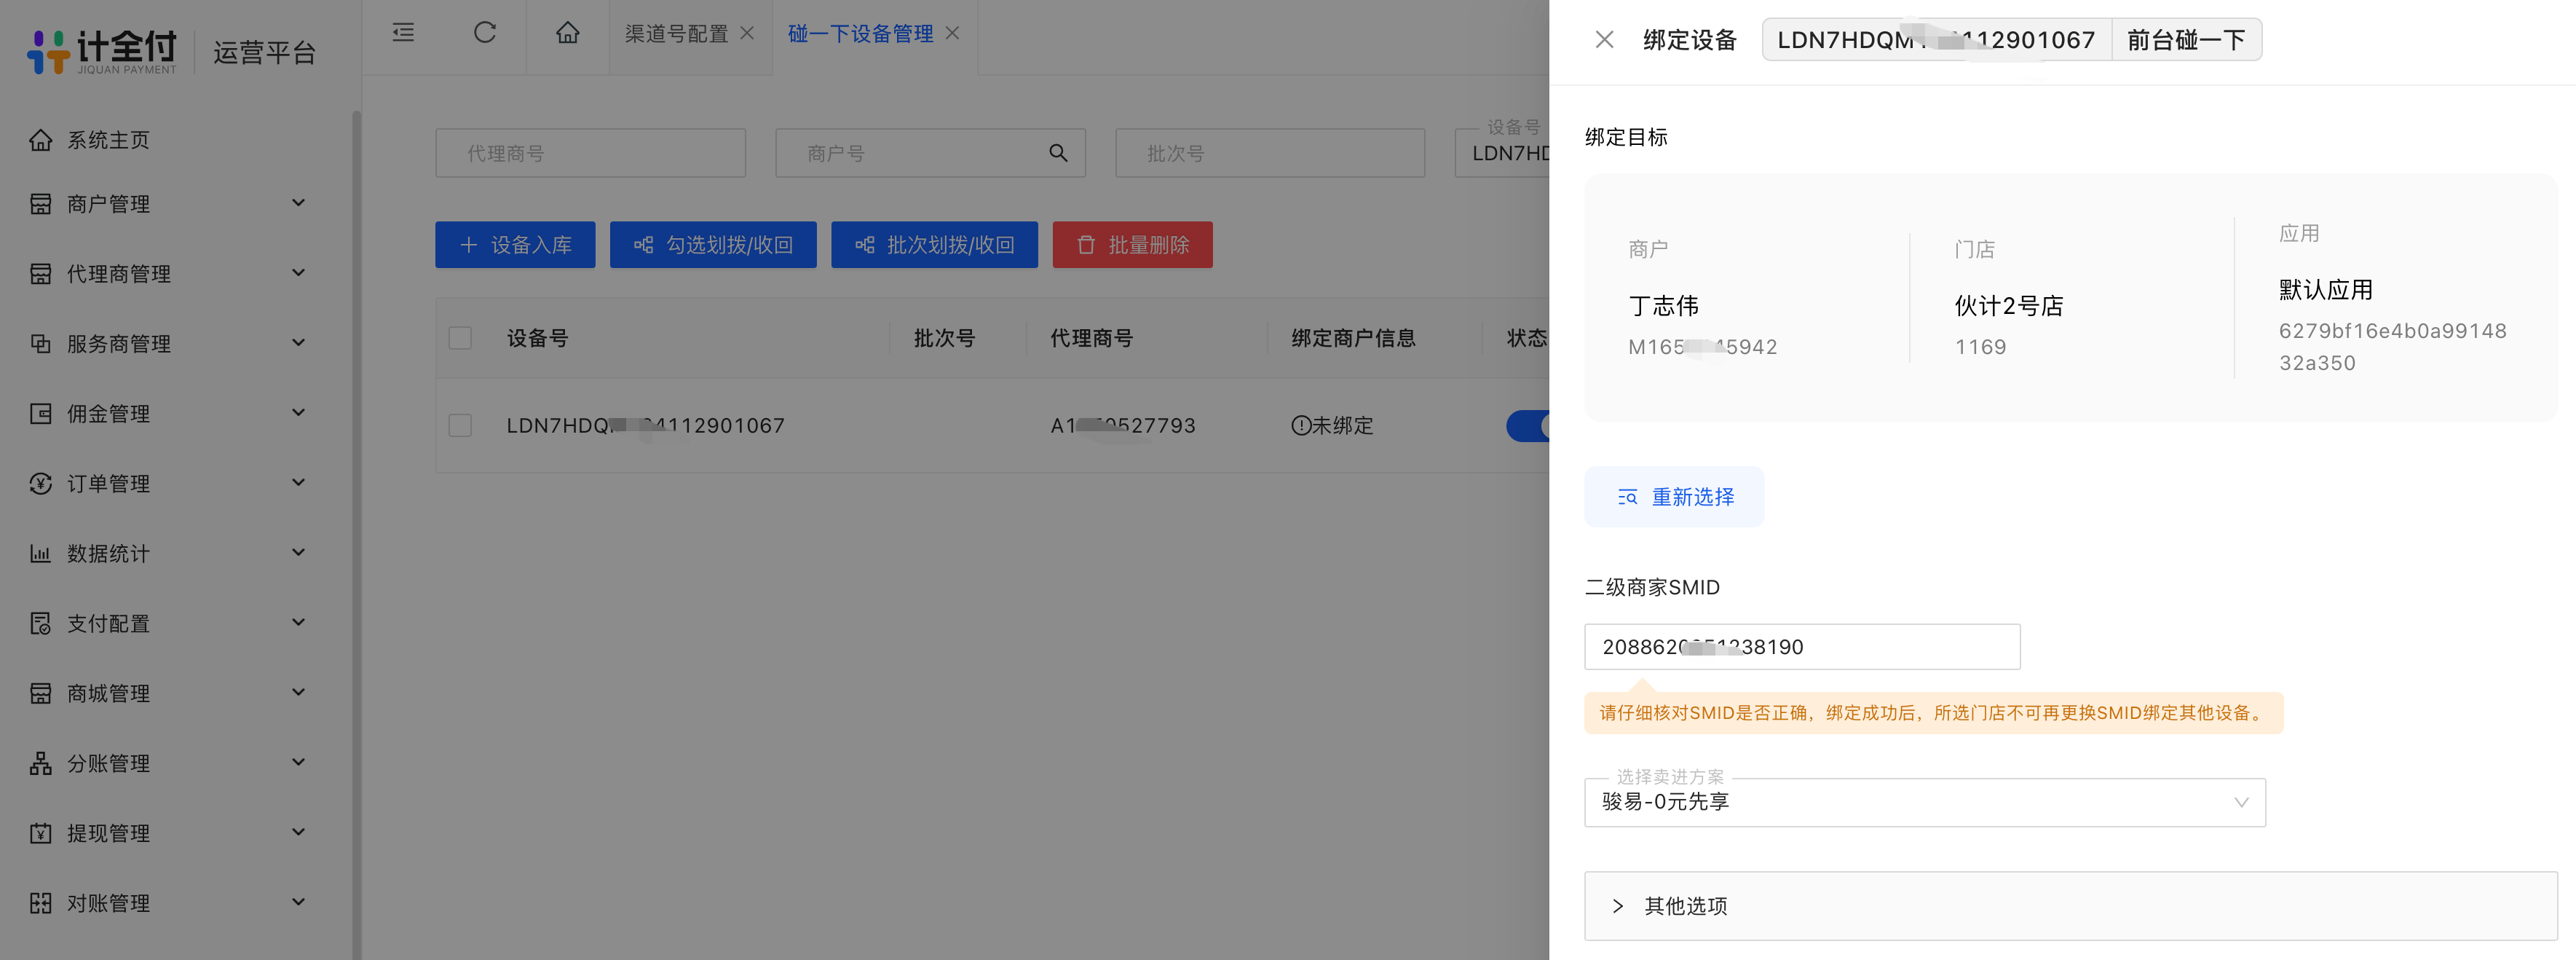Focus the 二级商家SMID input field
The width and height of the screenshot is (2576, 960).
(1802, 647)
